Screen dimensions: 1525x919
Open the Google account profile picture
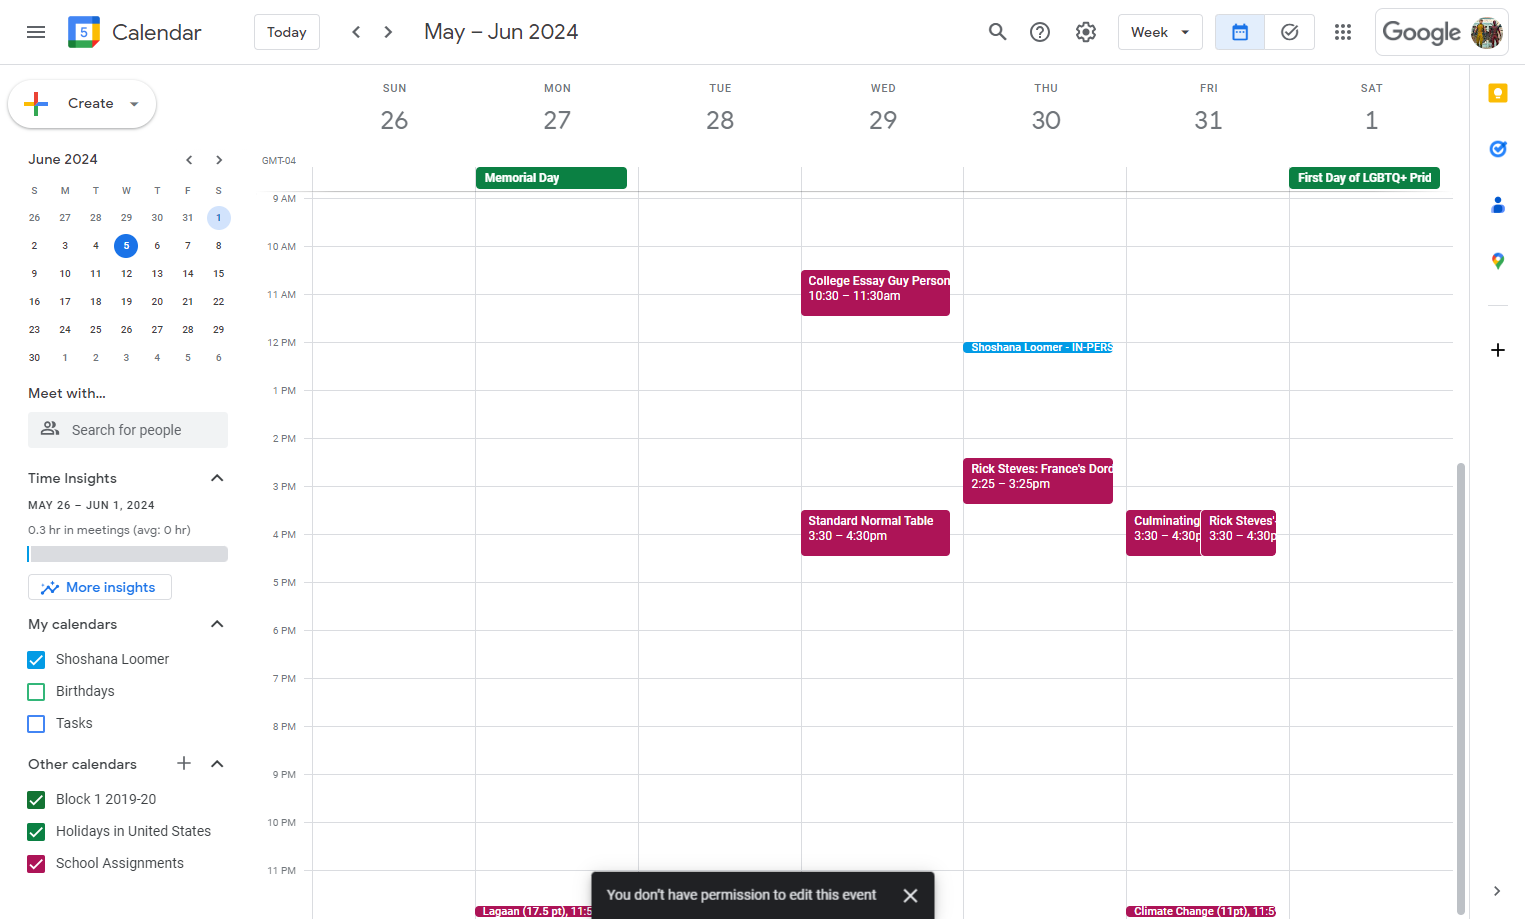[x=1487, y=32]
